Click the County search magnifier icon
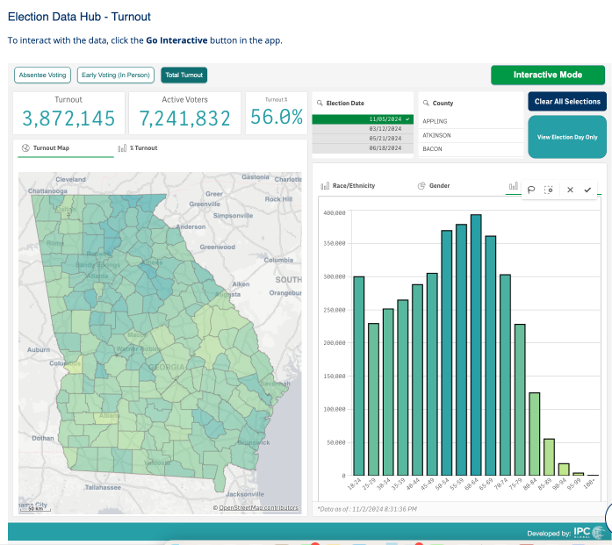 coord(425,103)
